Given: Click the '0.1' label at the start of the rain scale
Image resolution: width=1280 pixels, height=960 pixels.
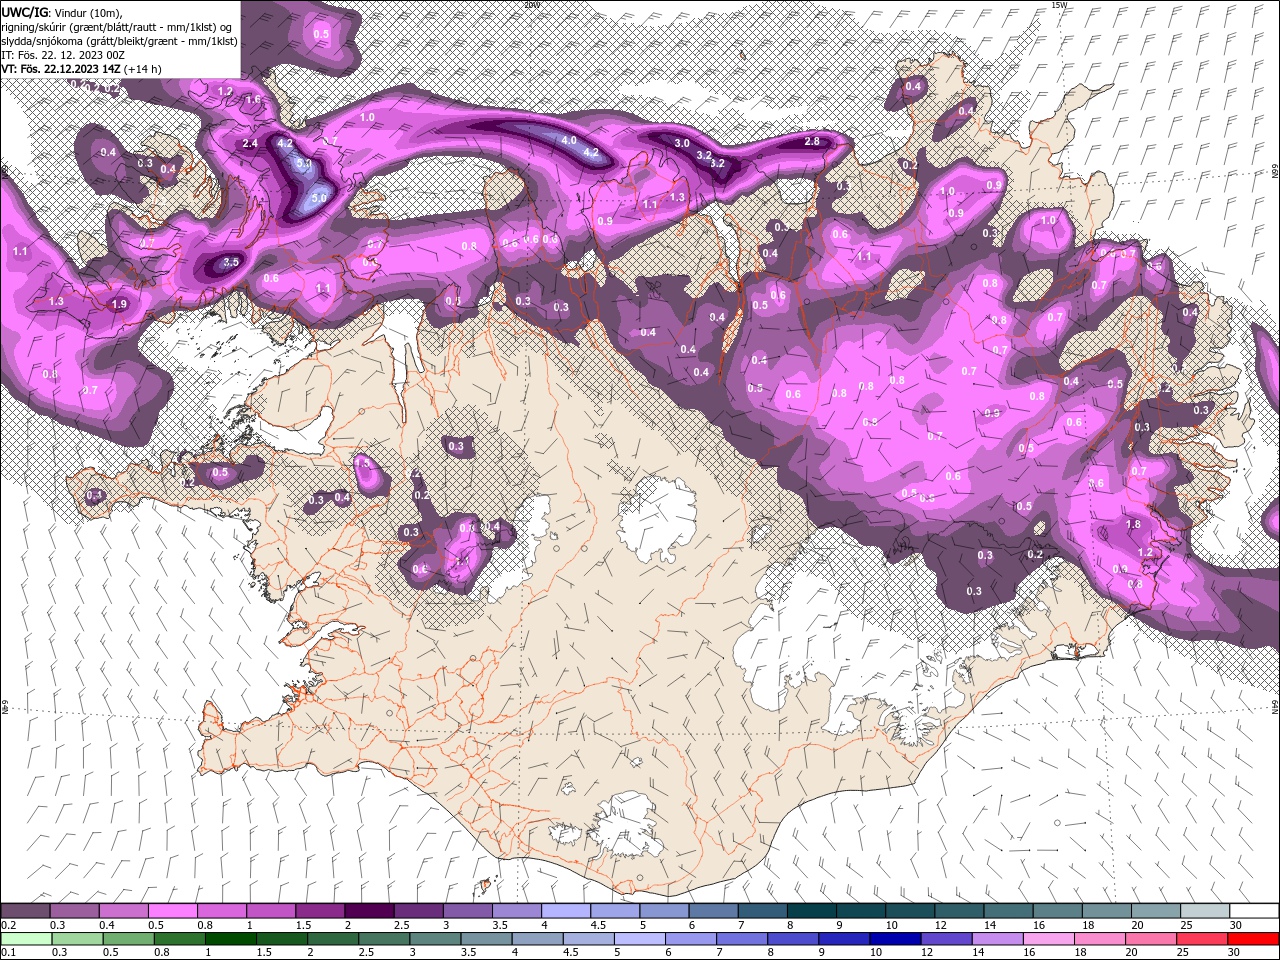Looking at the screenshot, I should coord(8,953).
